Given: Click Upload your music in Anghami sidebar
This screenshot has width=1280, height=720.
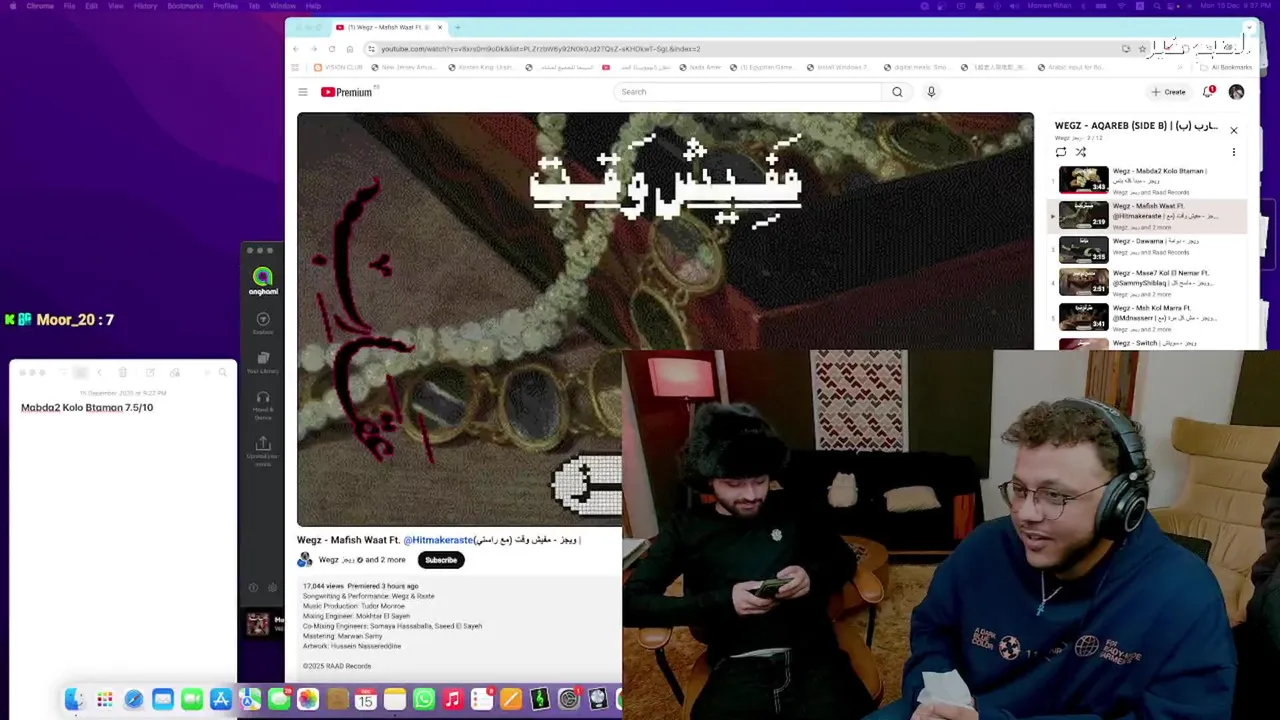Looking at the screenshot, I should coord(263,450).
